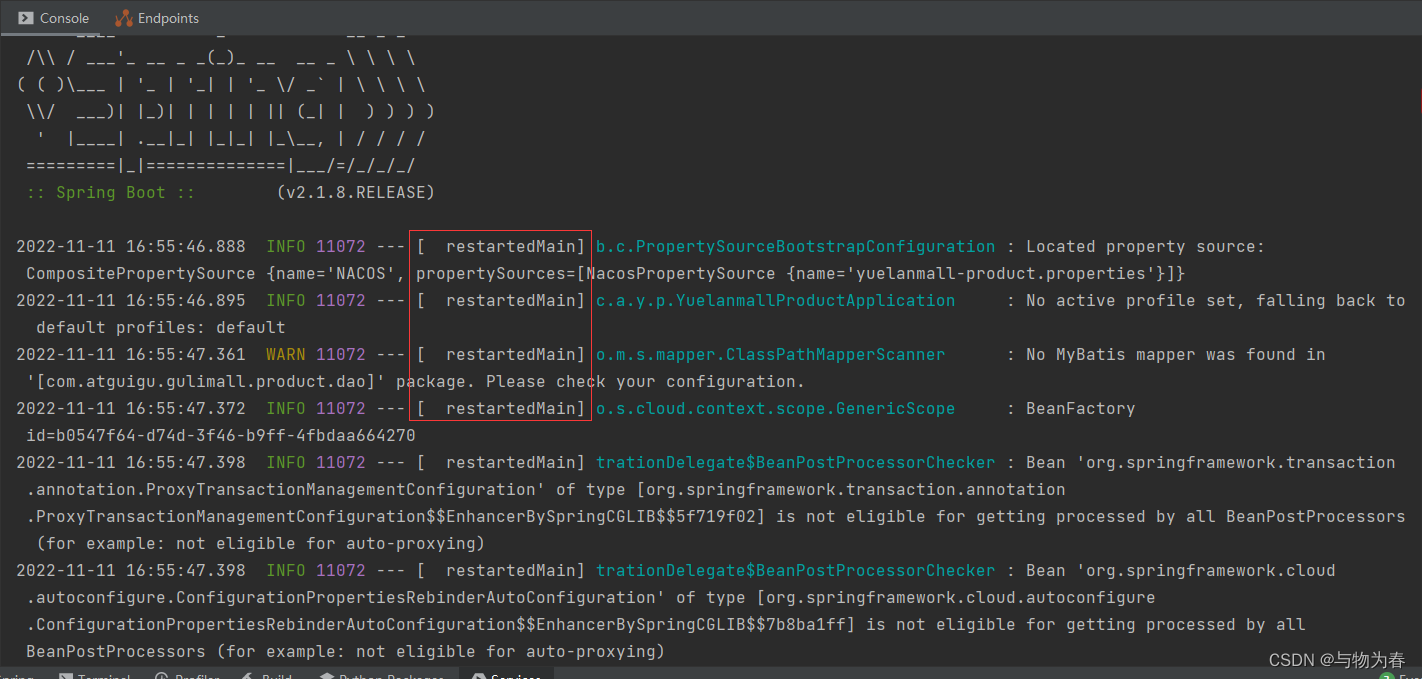The height and width of the screenshot is (679, 1422).
Task: Open PropertySourceBootstrapConfiguration from the log
Action: 795,246
